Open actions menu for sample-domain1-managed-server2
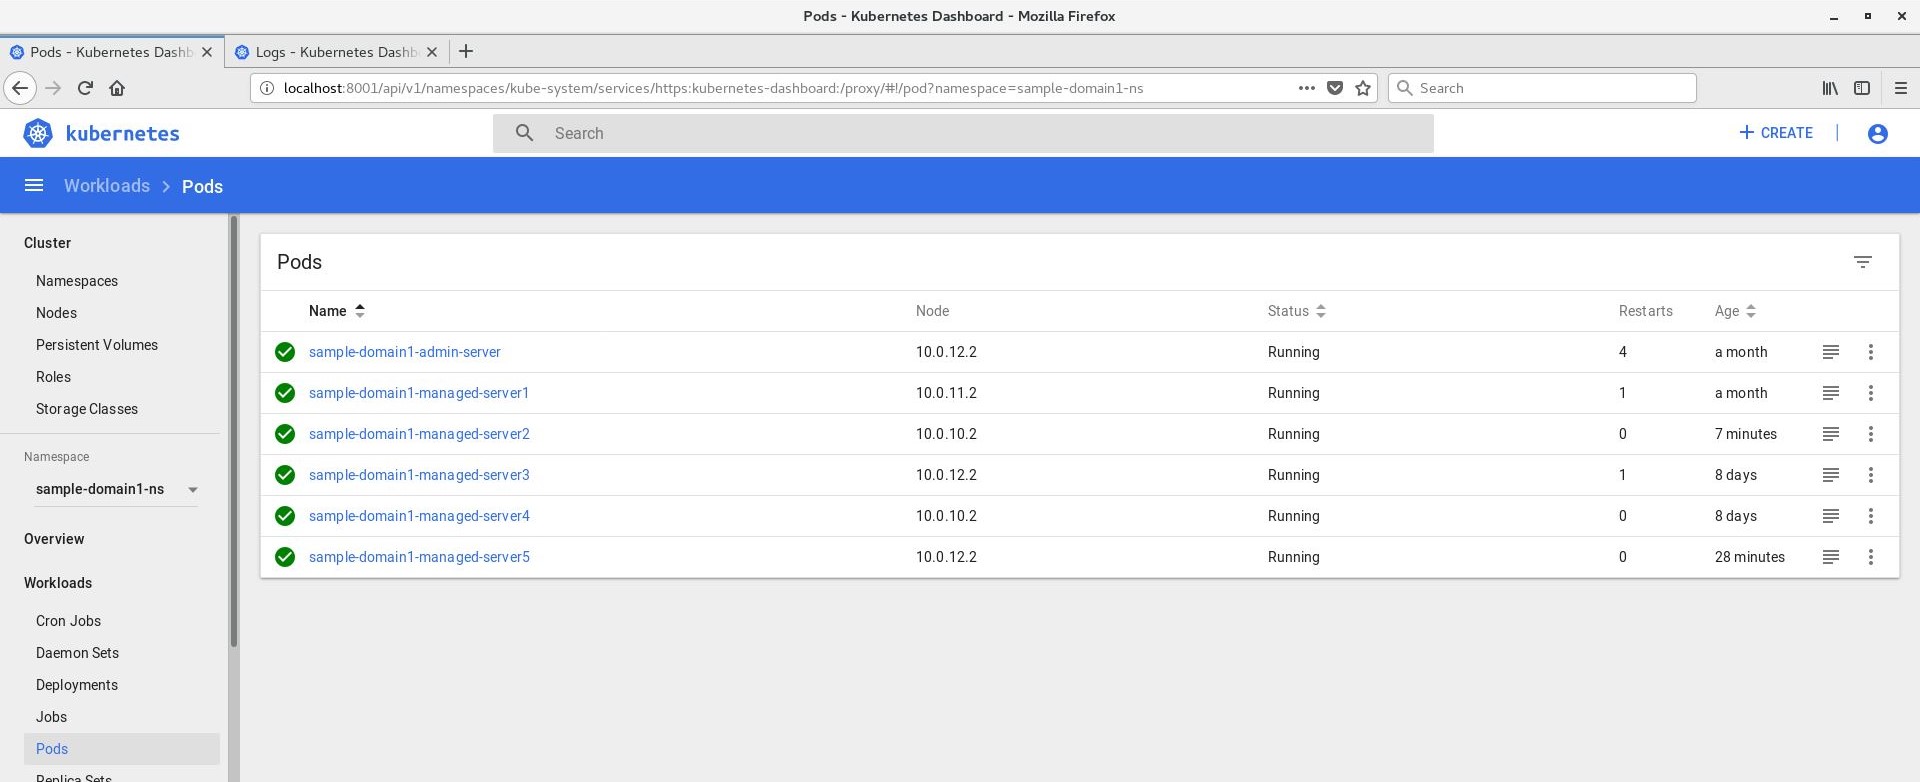Screen dimensions: 1920x782 [1870, 434]
